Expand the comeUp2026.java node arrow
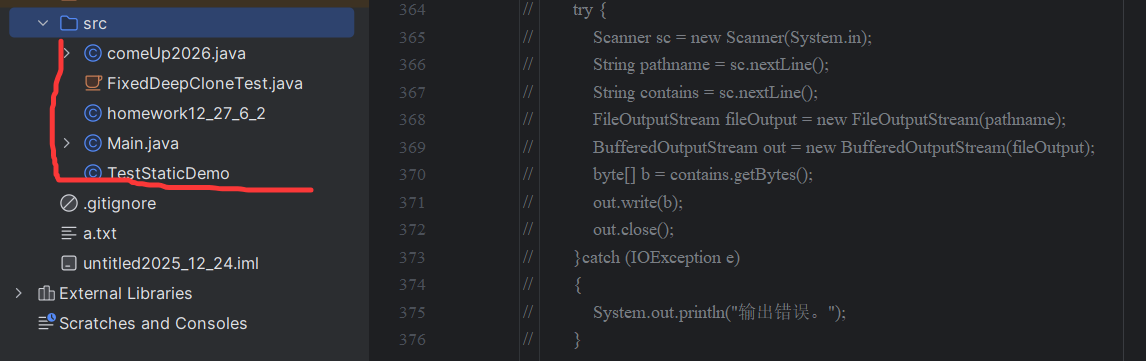Screen dimensions: 1146x361 (x=67, y=53)
